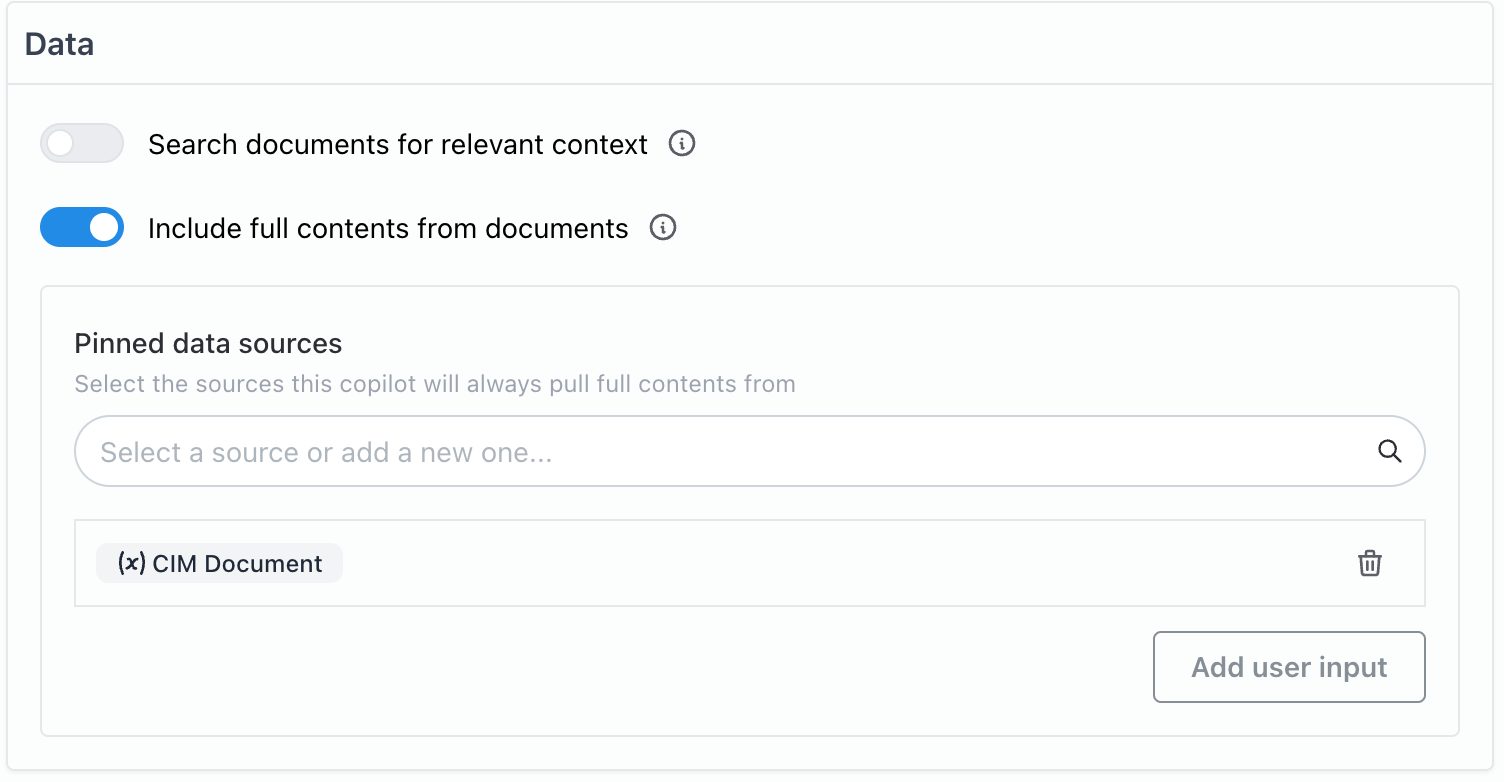The width and height of the screenshot is (1504, 782).
Task: Click the Search documents for relevant context label
Action: pyautogui.click(x=398, y=145)
